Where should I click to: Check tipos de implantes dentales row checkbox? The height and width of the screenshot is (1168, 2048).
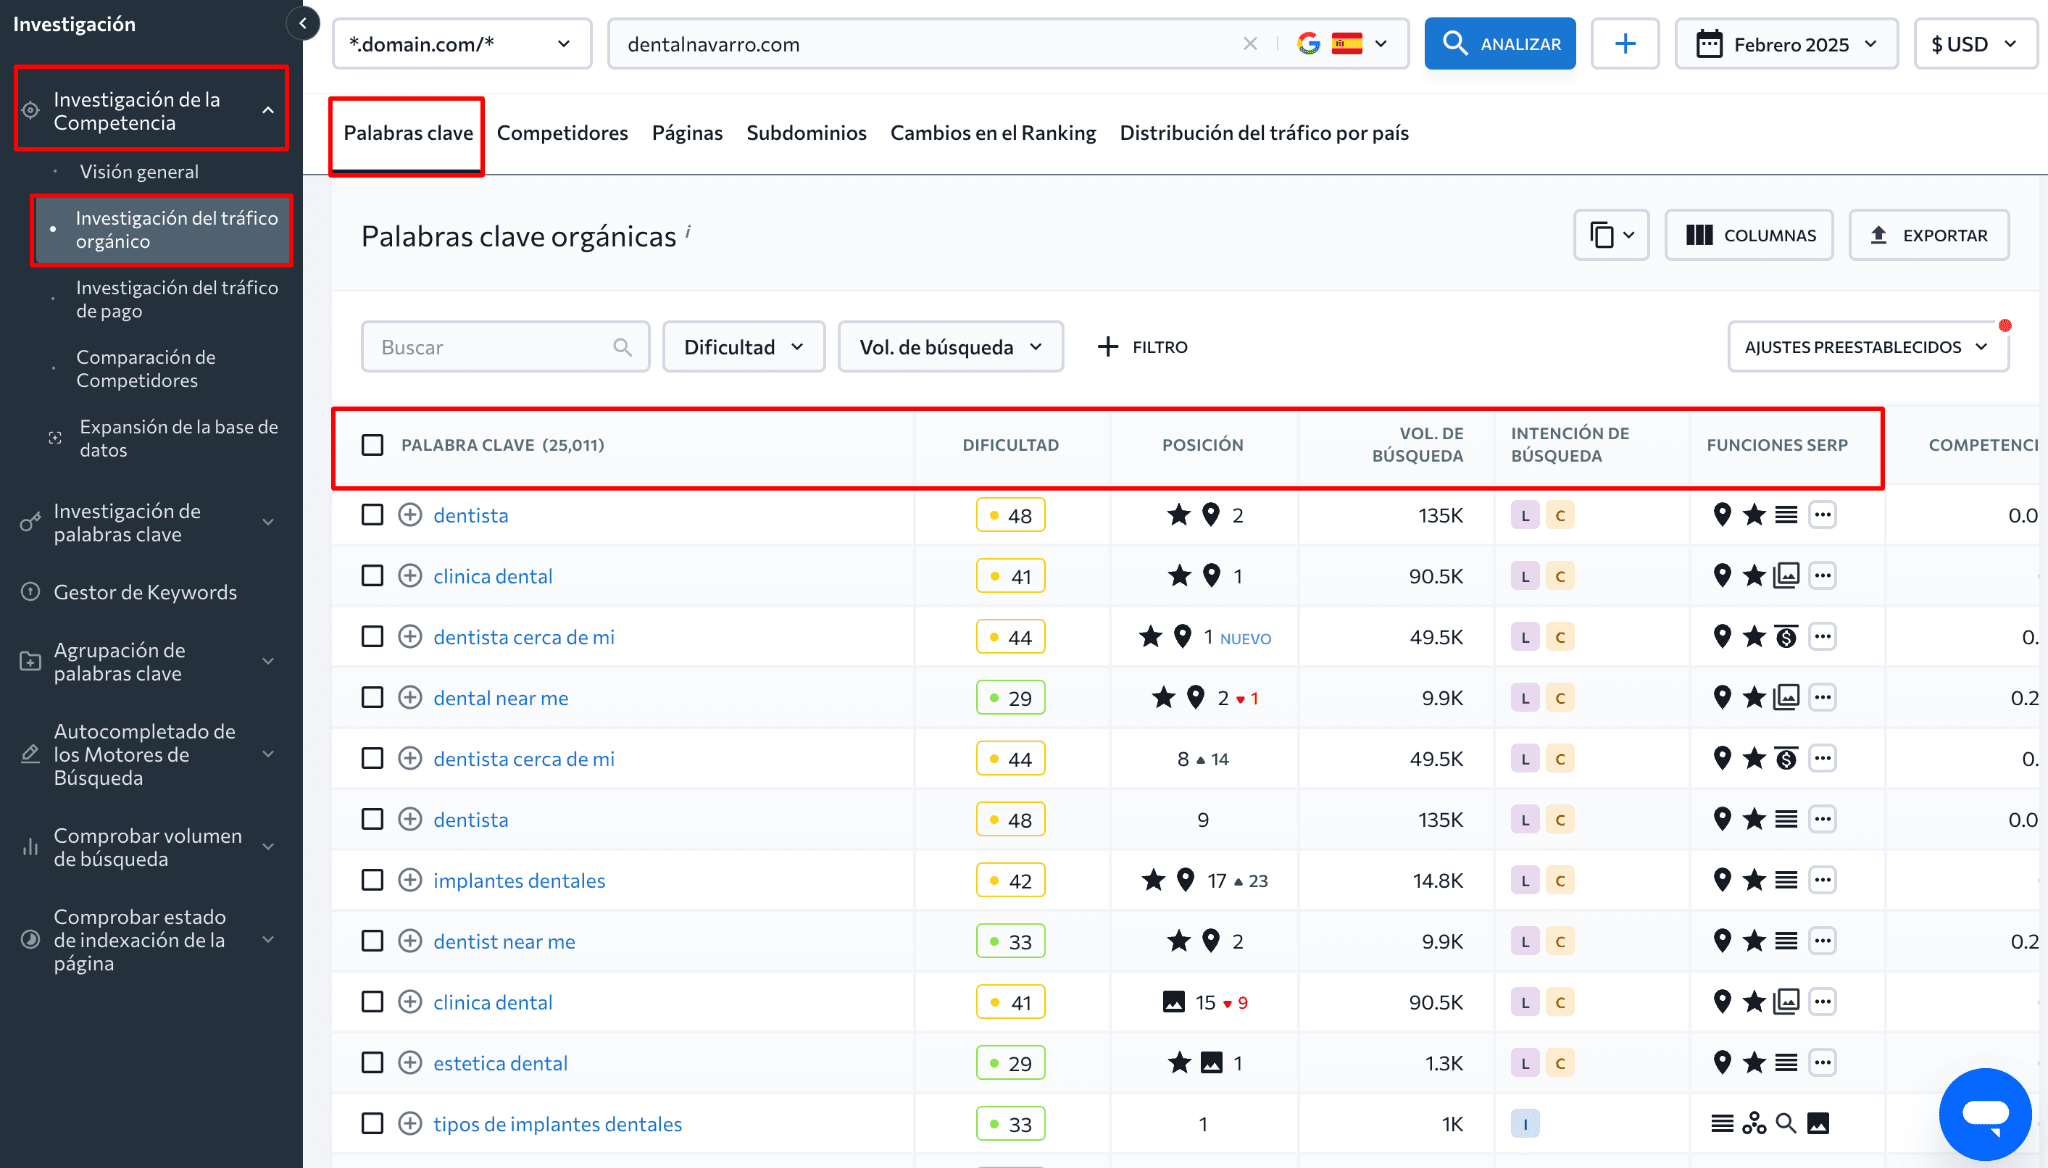[x=372, y=1124]
